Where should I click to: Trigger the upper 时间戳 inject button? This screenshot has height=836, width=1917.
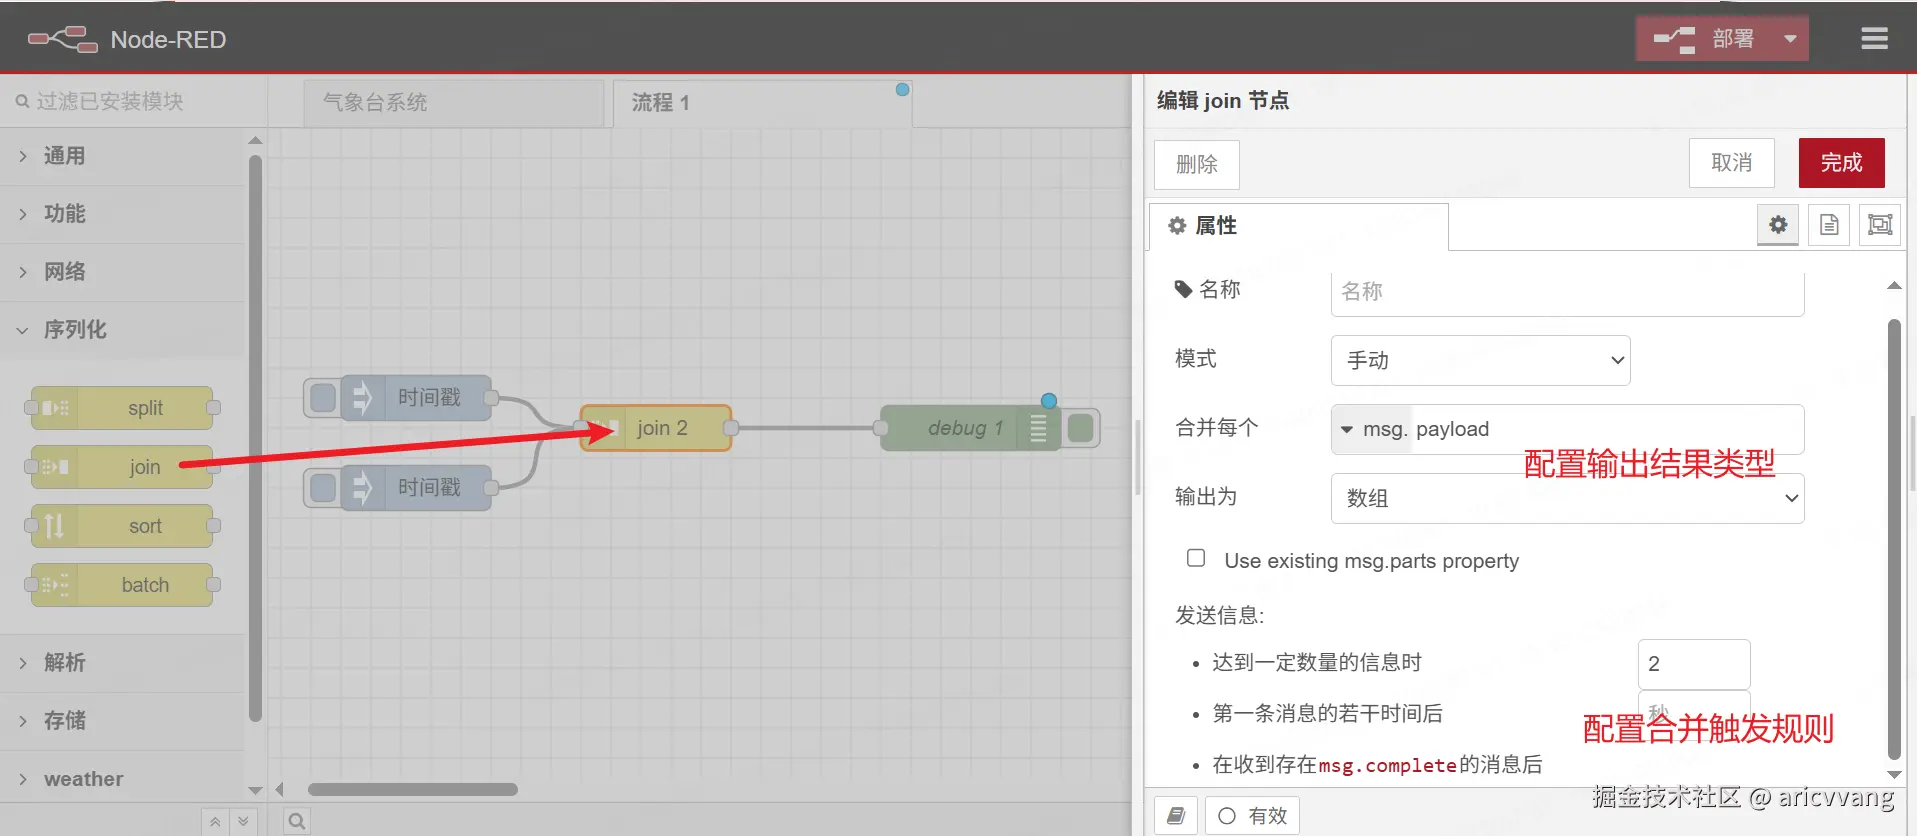pyautogui.click(x=323, y=398)
